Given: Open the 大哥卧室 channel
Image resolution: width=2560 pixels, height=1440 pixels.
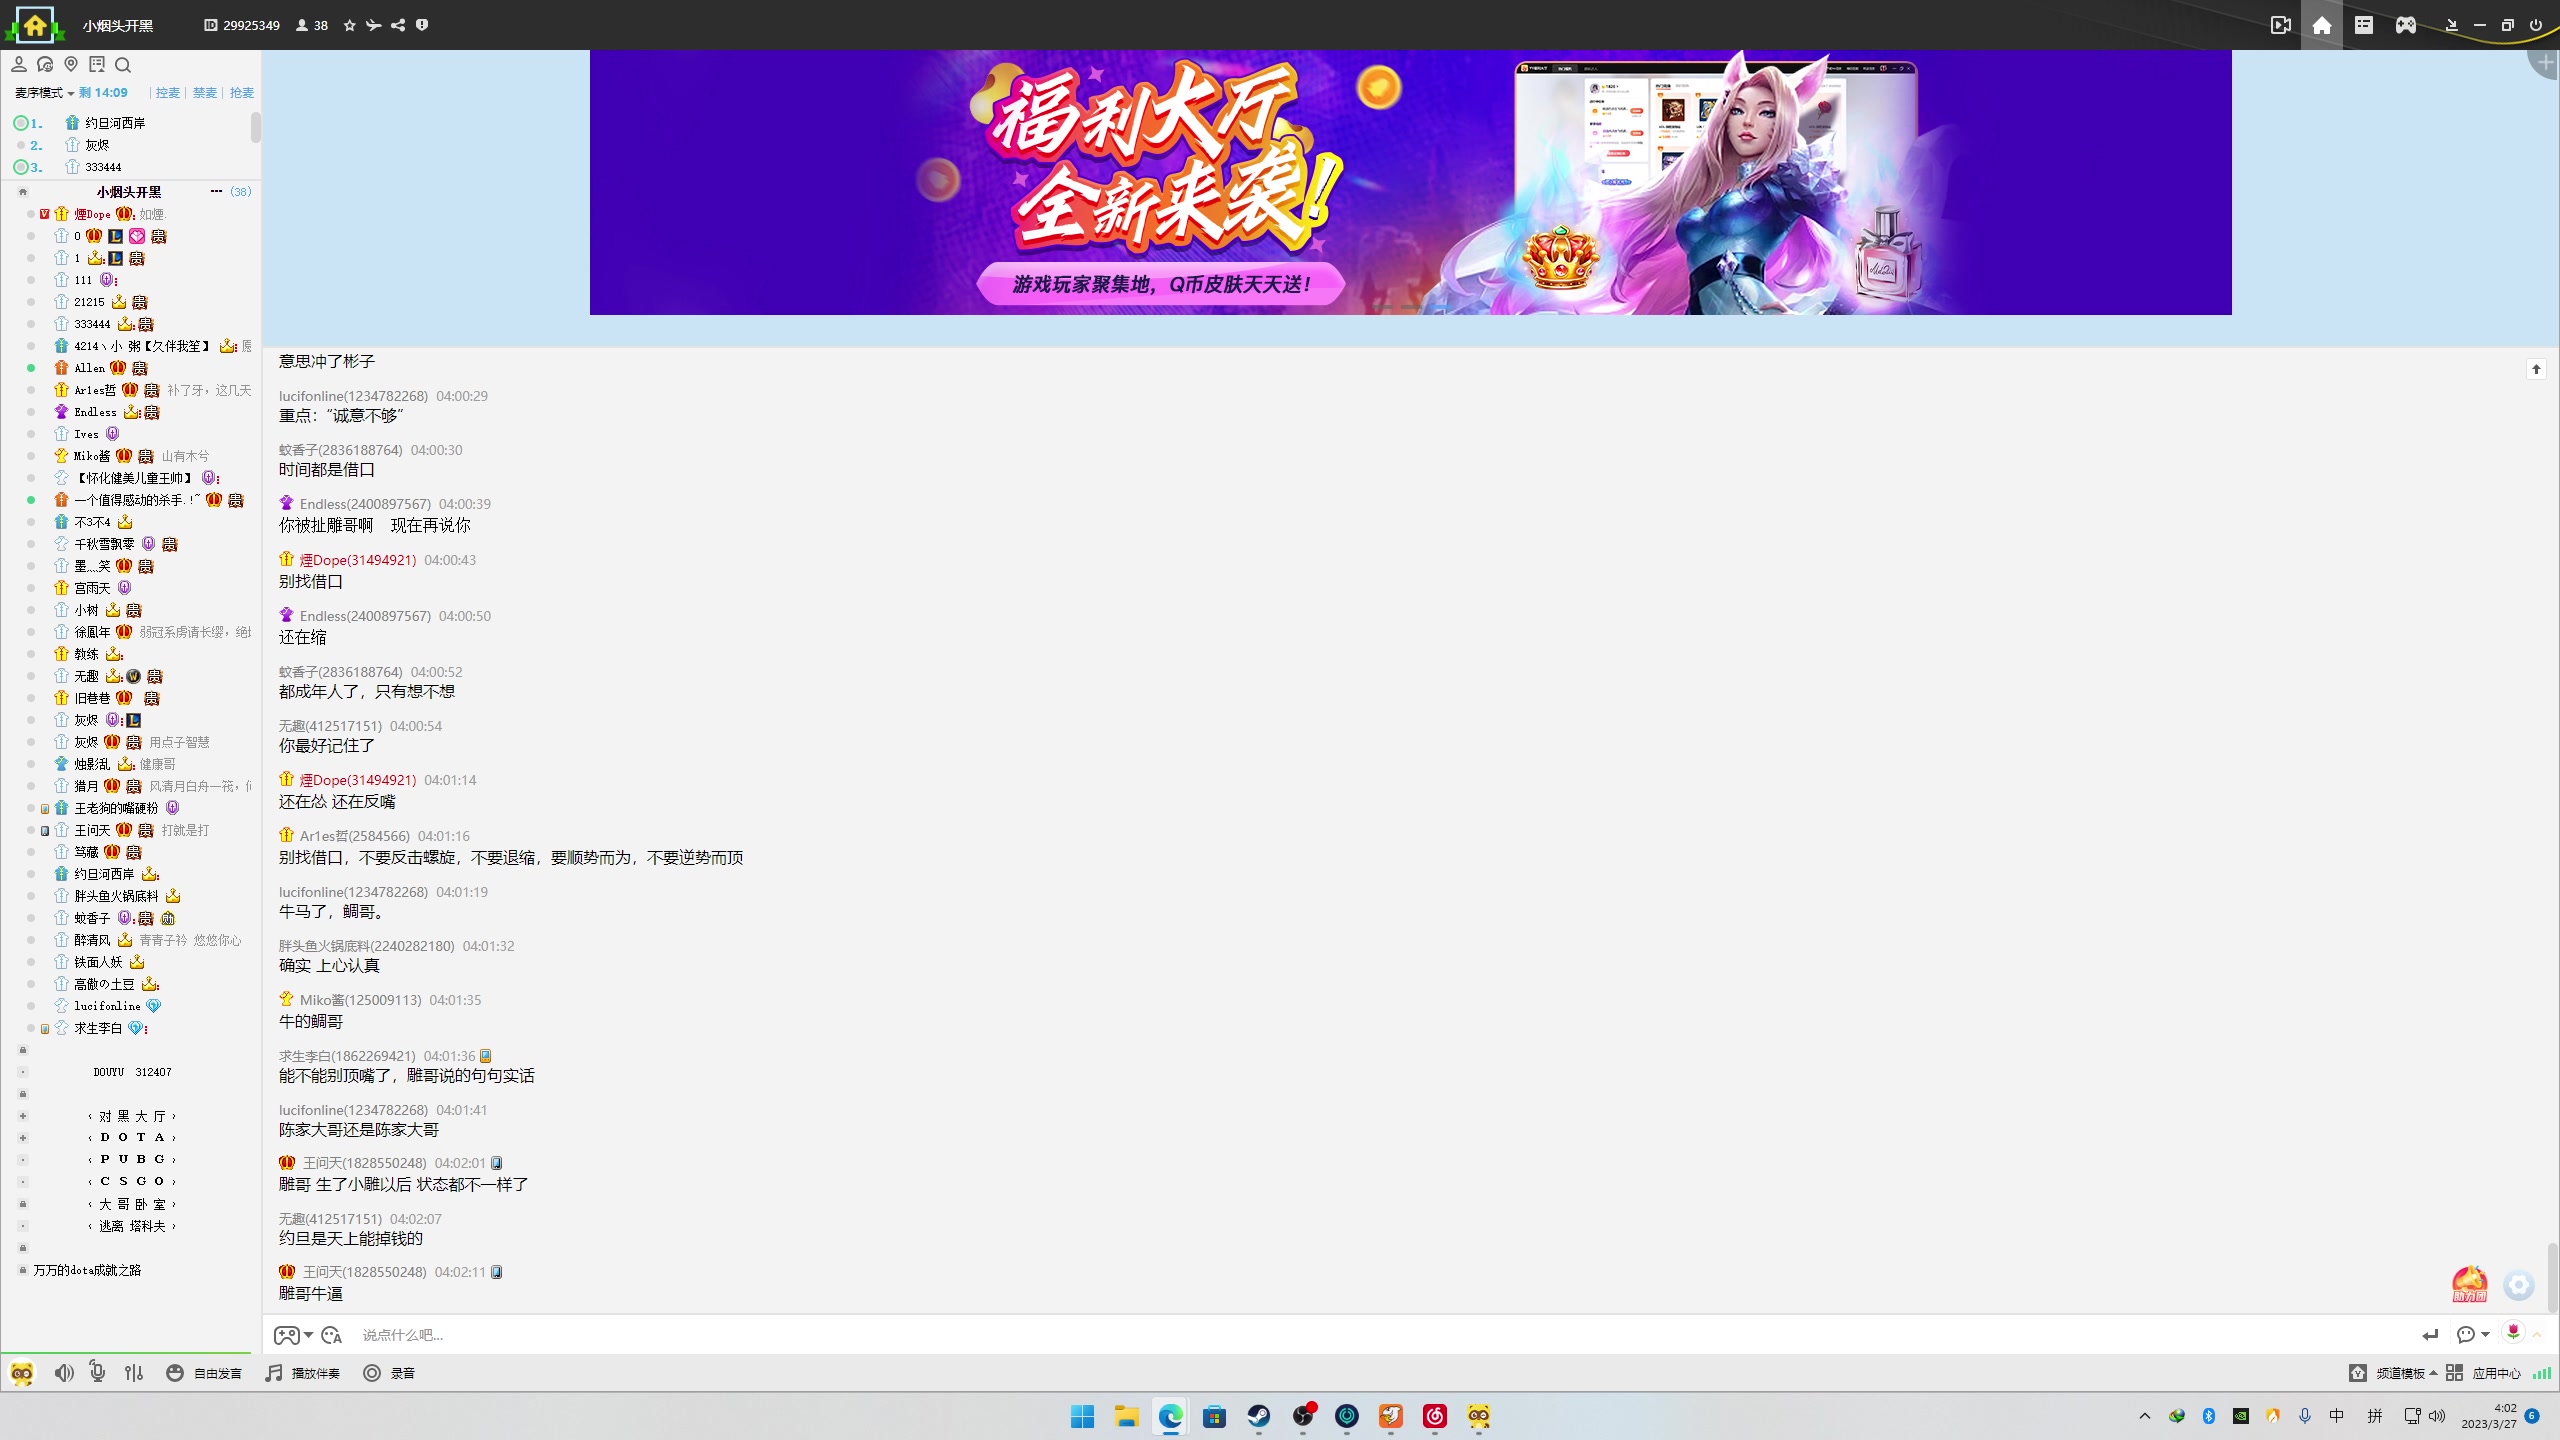Looking at the screenshot, I should click(x=132, y=1204).
